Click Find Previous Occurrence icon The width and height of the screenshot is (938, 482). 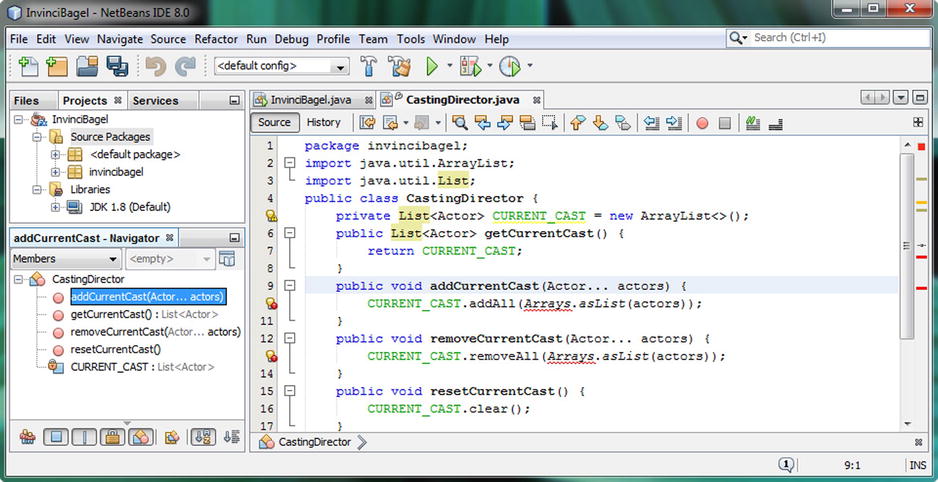(482, 123)
